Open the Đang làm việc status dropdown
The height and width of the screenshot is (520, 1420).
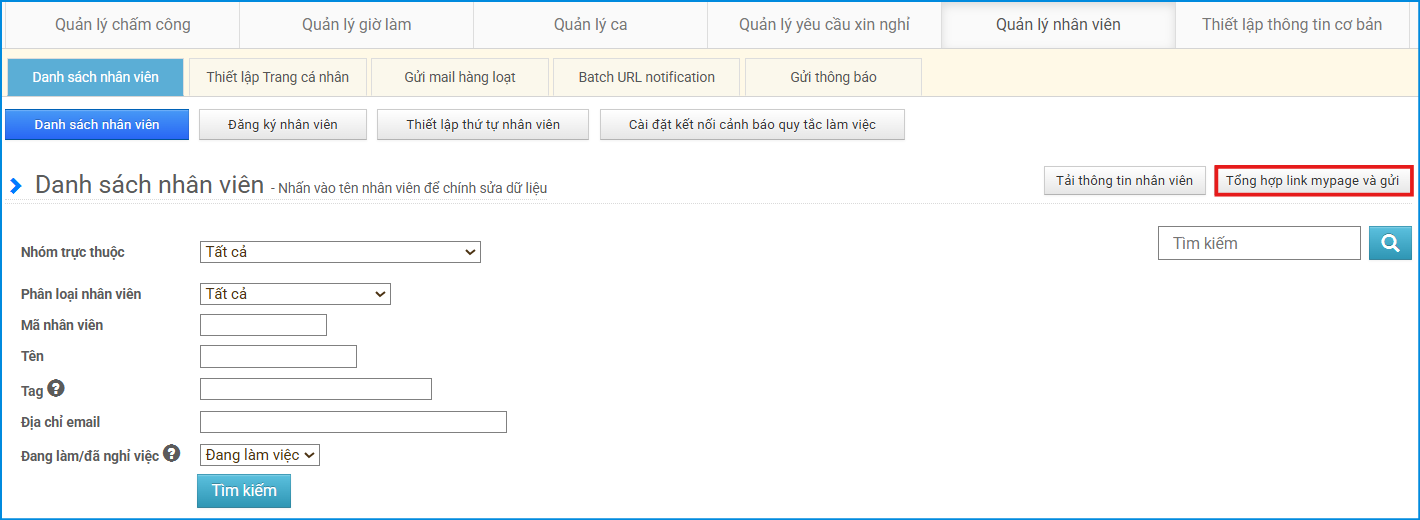[259, 455]
